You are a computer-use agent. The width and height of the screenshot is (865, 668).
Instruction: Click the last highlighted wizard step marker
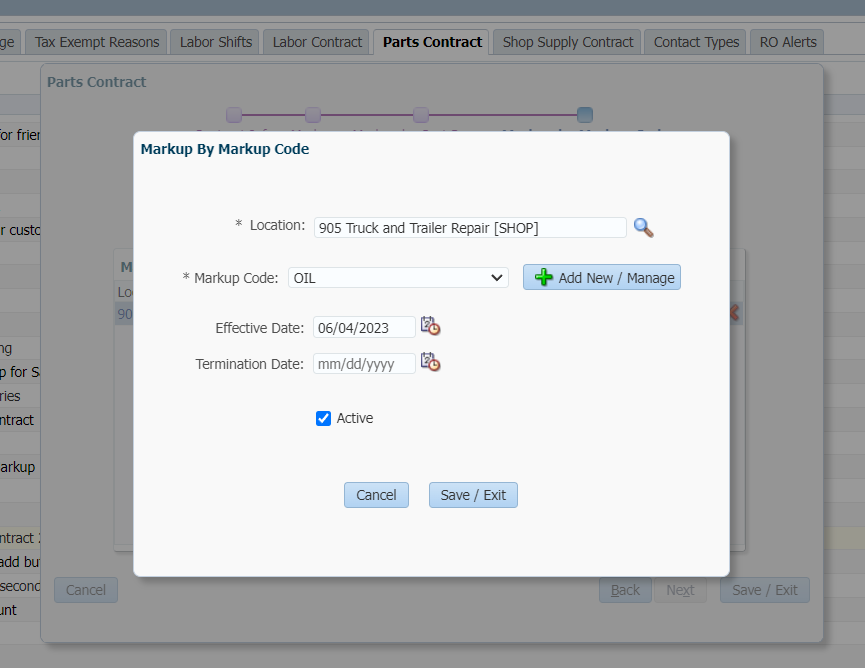pos(585,115)
